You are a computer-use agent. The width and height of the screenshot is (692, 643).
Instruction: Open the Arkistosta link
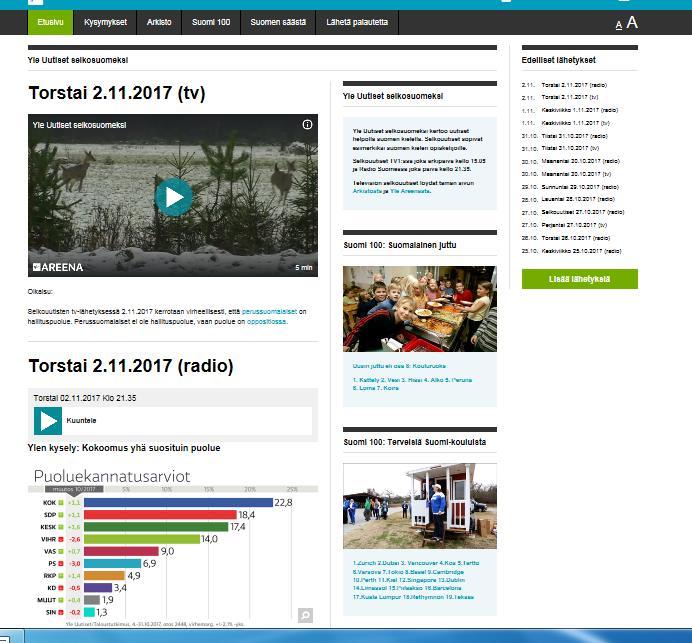pyautogui.click(x=367, y=191)
